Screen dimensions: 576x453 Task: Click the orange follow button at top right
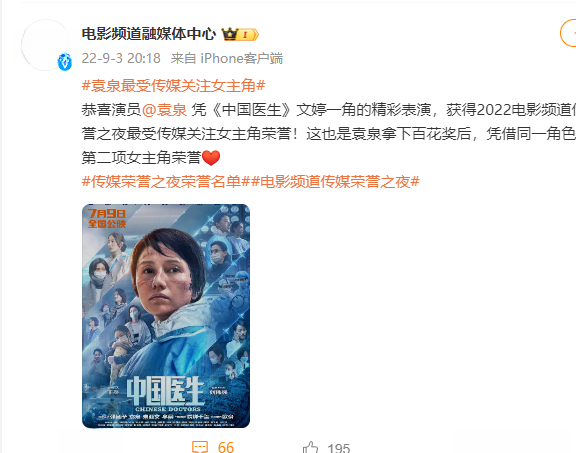click(568, 33)
